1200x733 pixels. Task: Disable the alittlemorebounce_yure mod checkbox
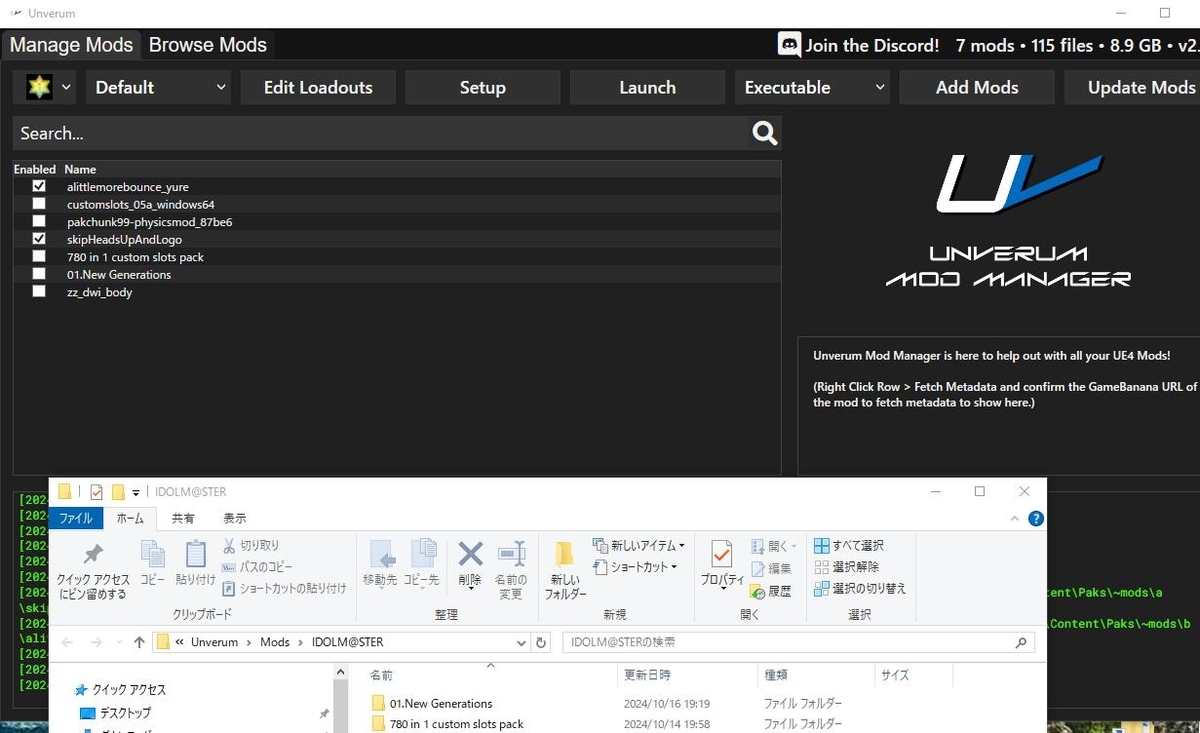point(39,187)
